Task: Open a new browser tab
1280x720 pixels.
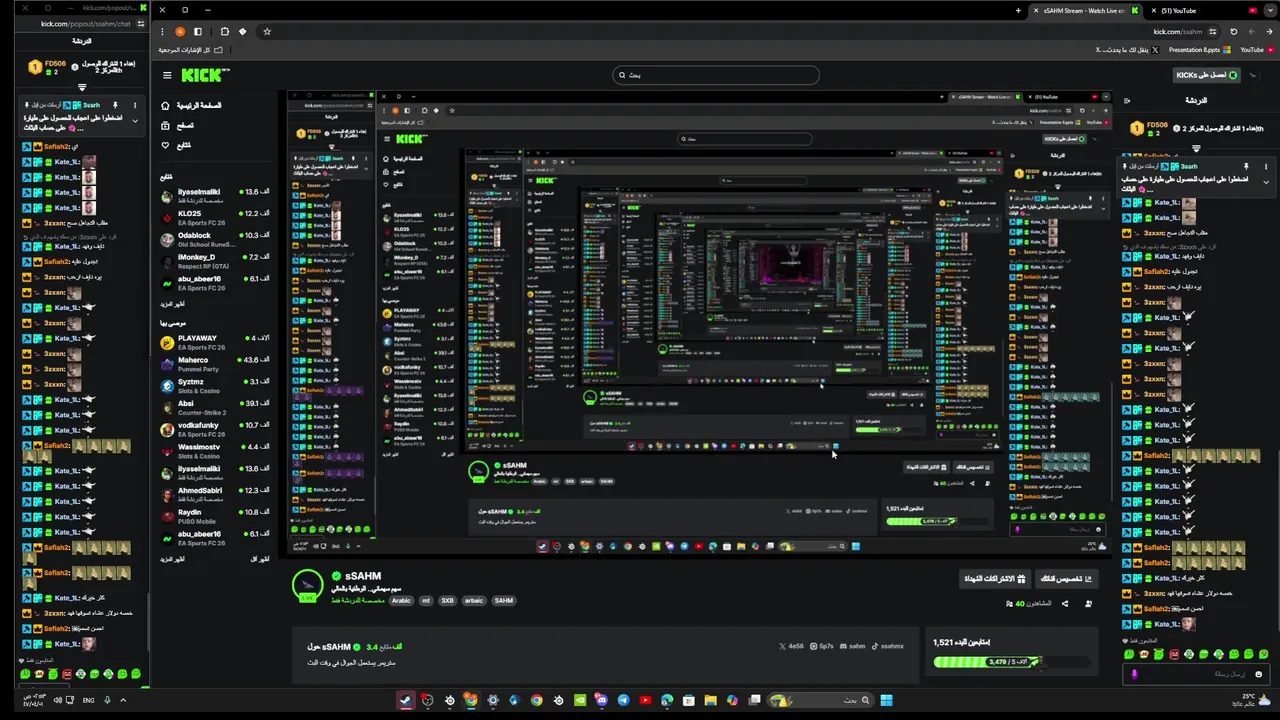Action: (1018, 10)
